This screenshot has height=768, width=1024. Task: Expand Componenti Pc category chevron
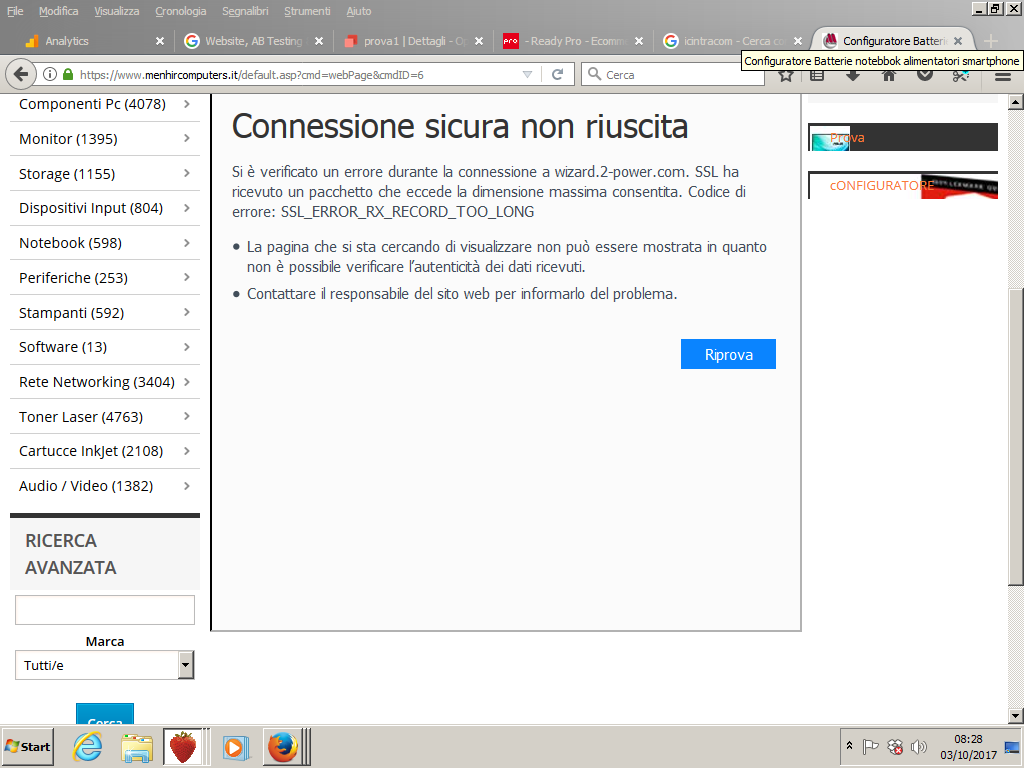click(187, 104)
